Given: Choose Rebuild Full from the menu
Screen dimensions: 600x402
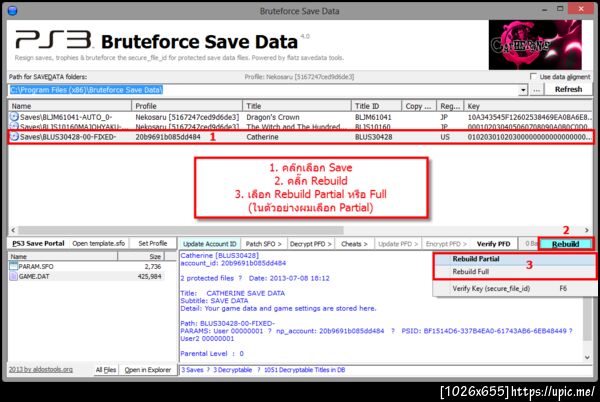Looking at the screenshot, I should pyautogui.click(x=514, y=272).
